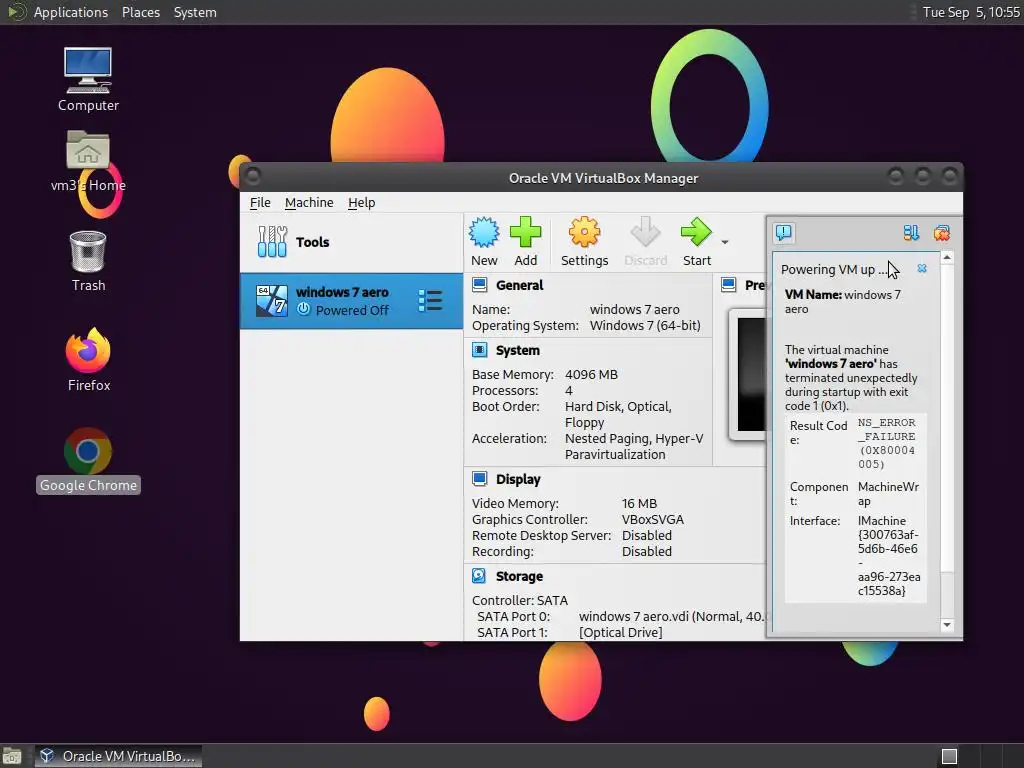The image size is (1024, 768).
Task: Click the keep finished progresses icon
Action: [x=911, y=232]
